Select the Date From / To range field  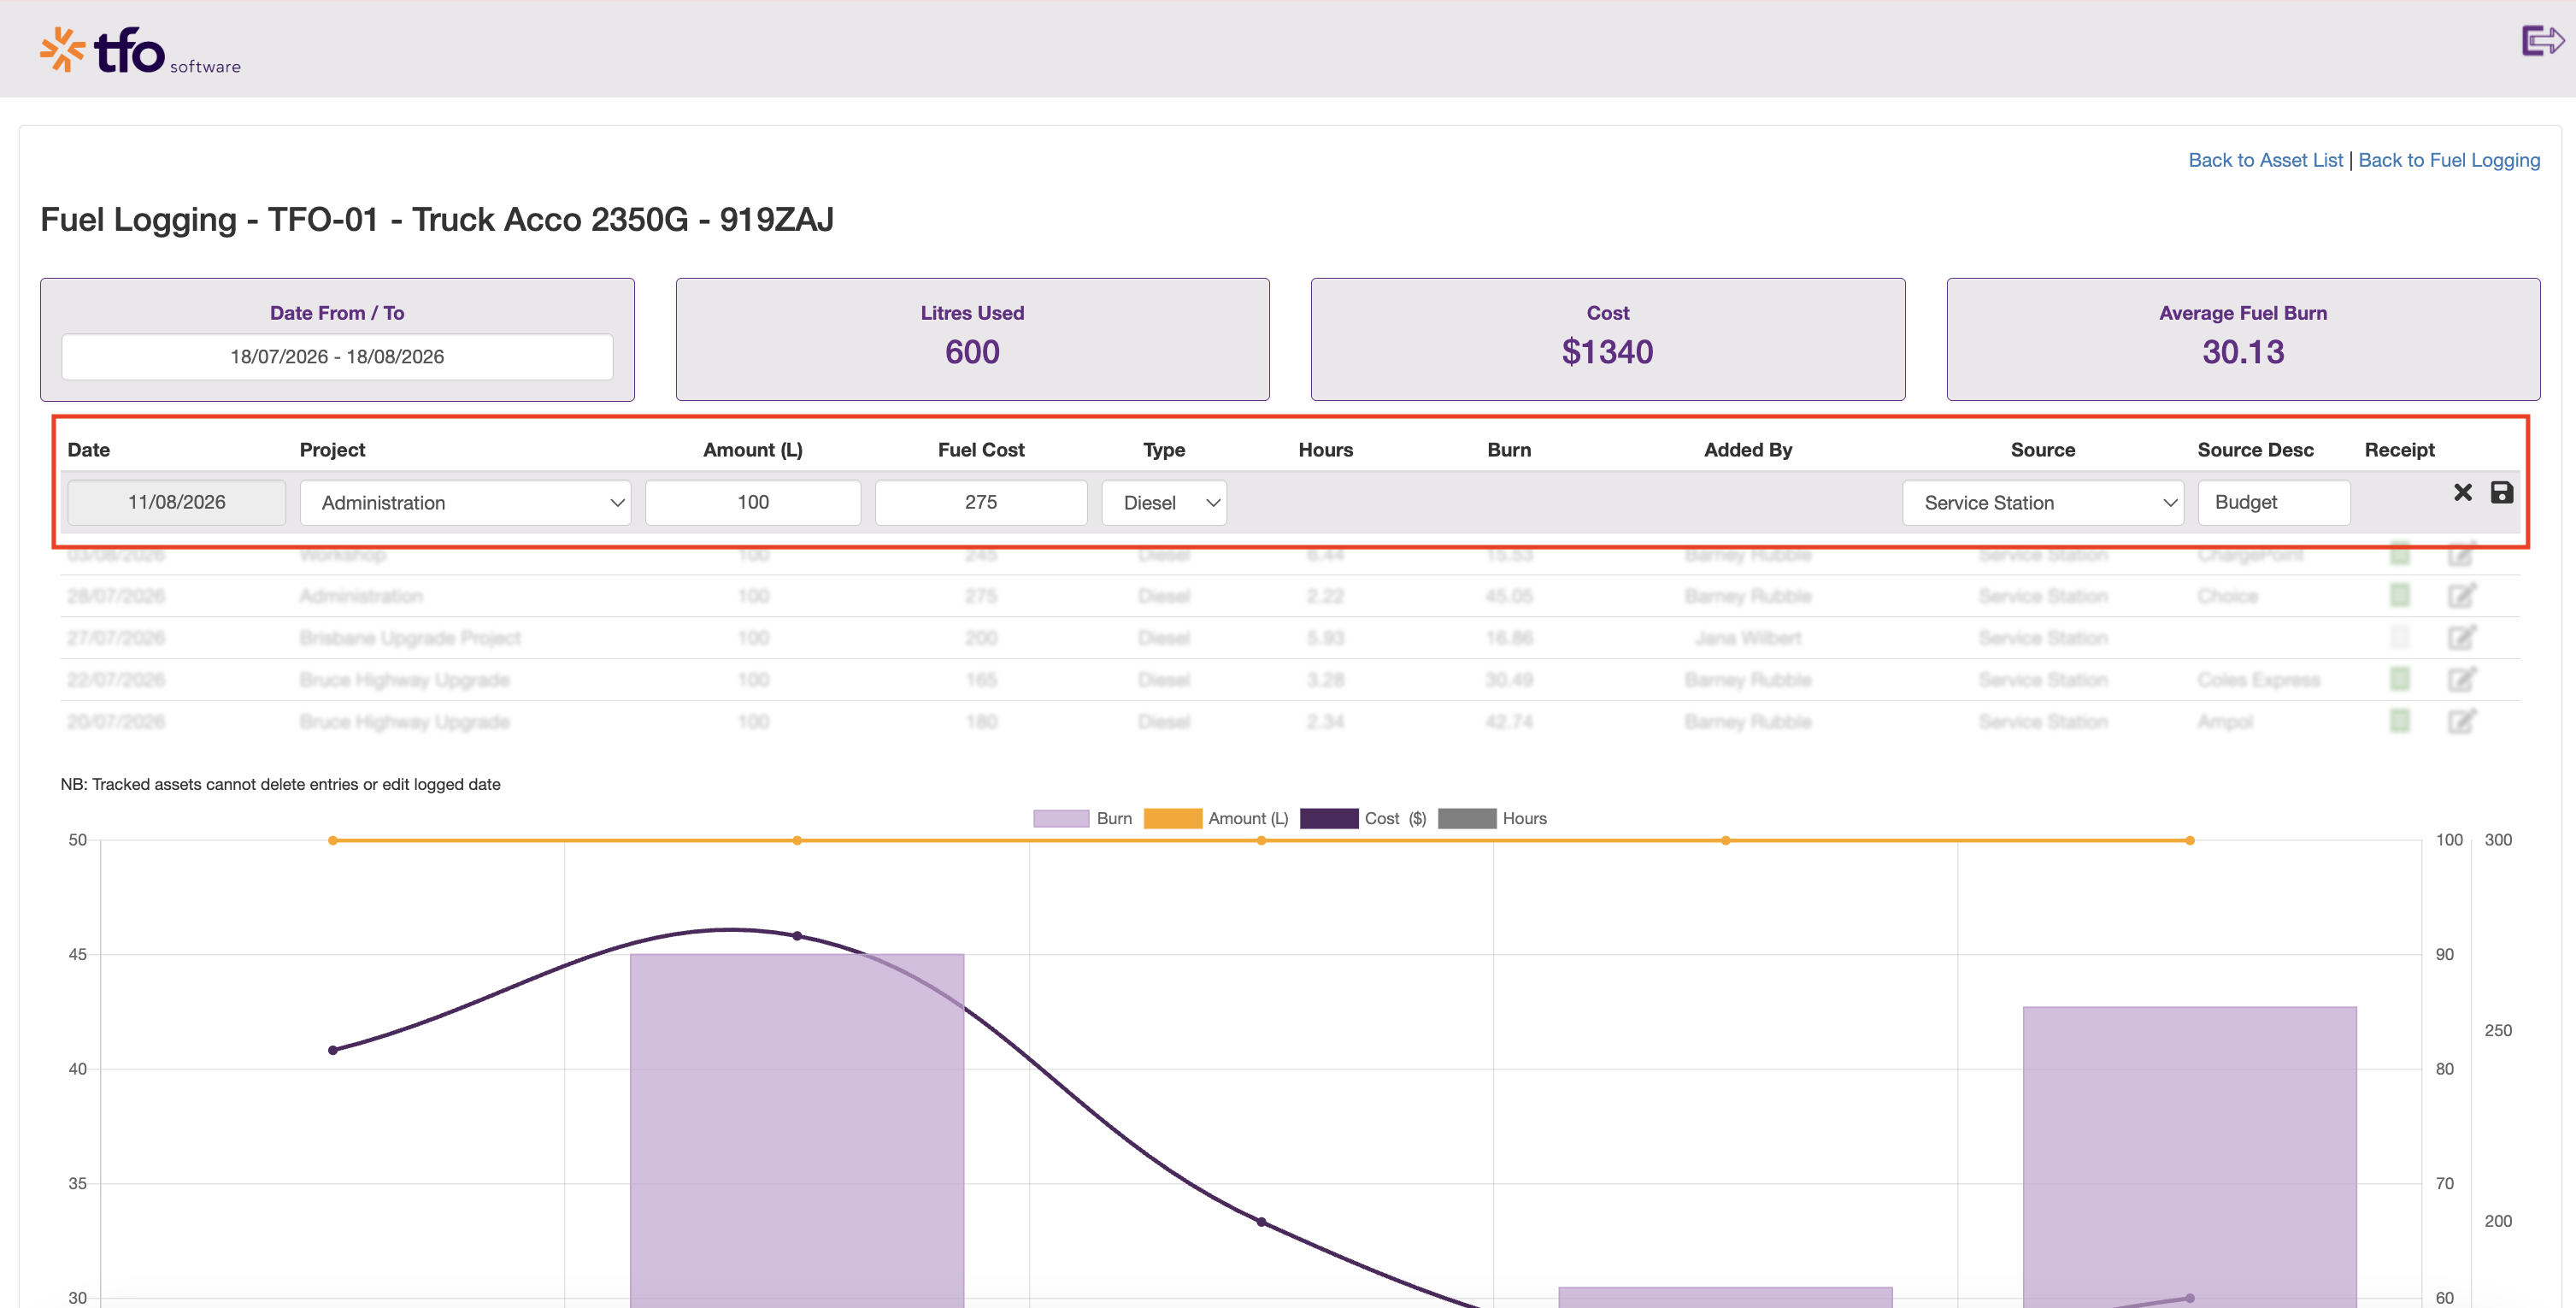[x=337, y=356]
